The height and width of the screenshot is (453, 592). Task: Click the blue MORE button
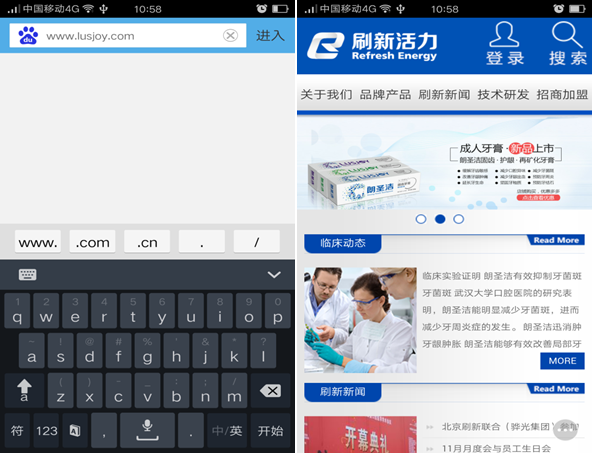click(x=562, y=361)
